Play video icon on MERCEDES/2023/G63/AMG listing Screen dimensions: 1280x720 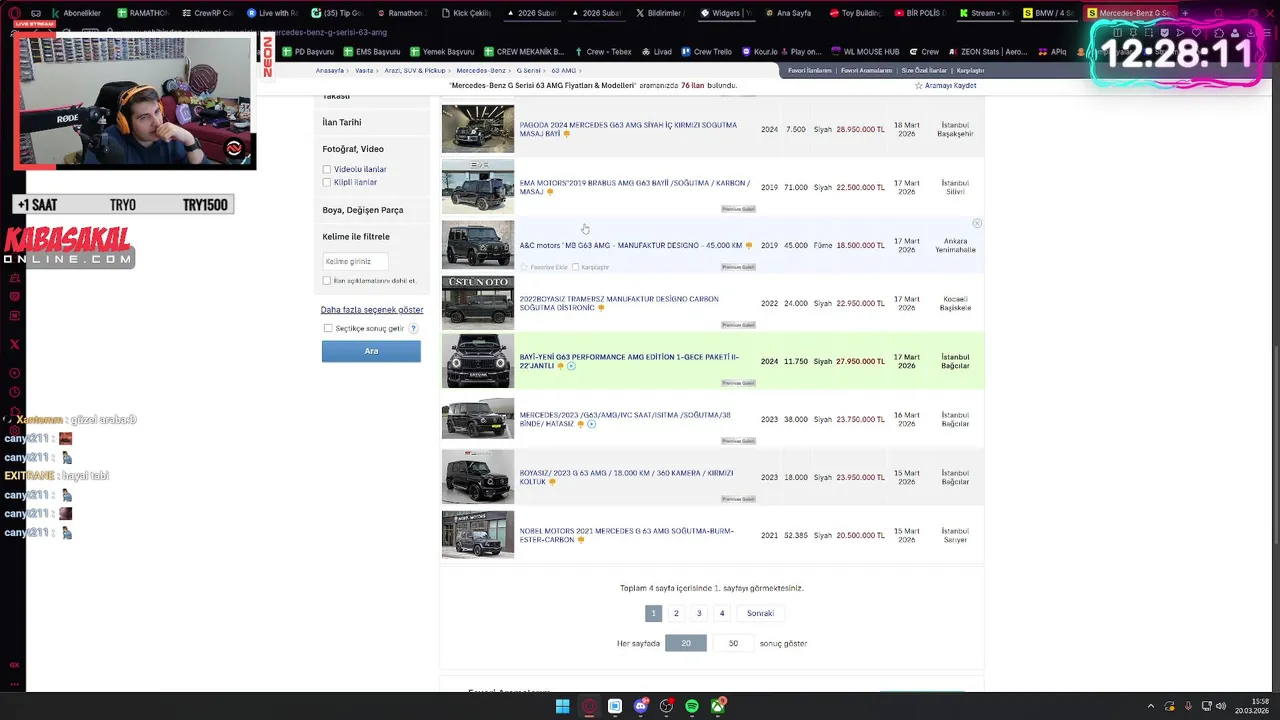[x=591, y=424]
